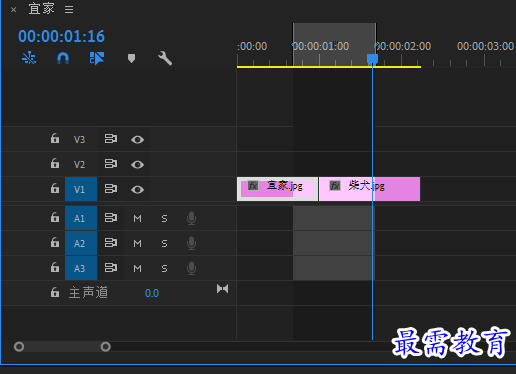Viewport: 516px width, 374px height.
Task: Toggle A3 track targeting
Action: [x=81, y=268]
